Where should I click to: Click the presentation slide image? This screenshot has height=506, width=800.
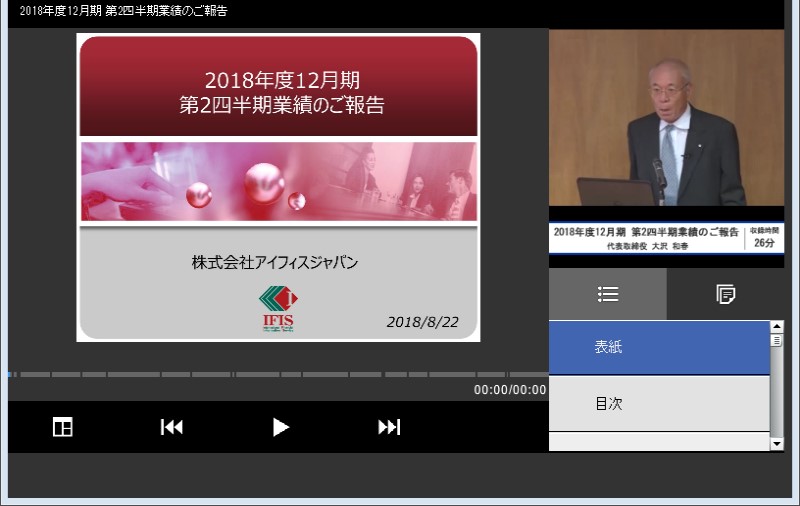pyautogui.click(x=278, y=187)
